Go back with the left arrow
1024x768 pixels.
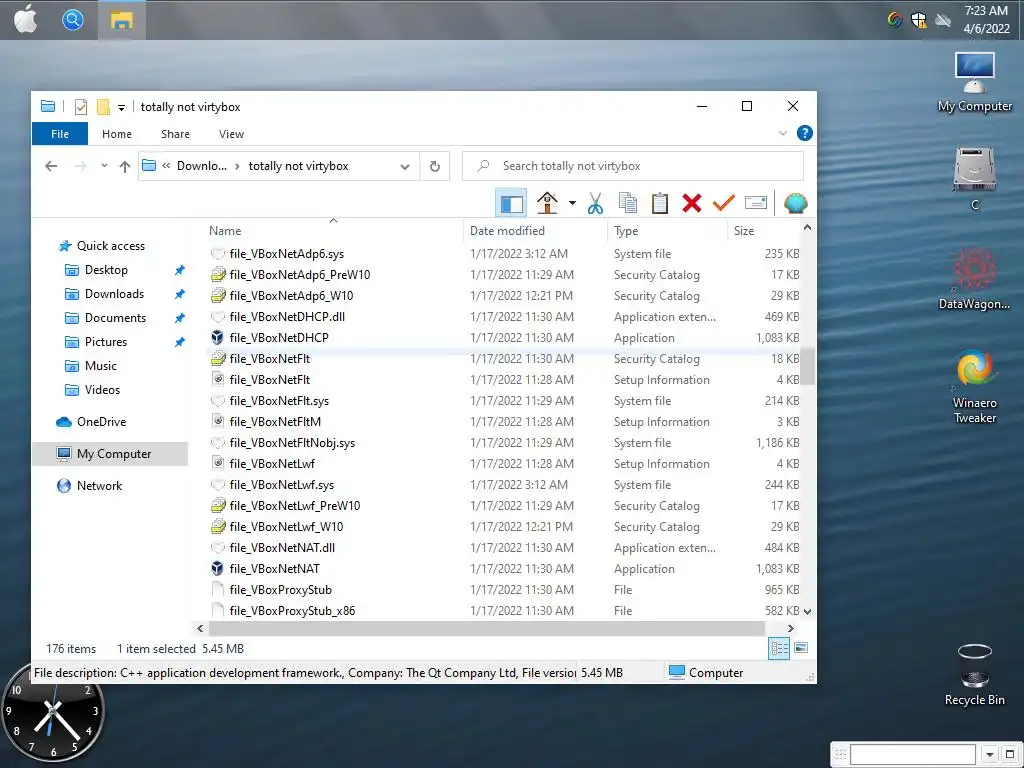coord(51,167)
